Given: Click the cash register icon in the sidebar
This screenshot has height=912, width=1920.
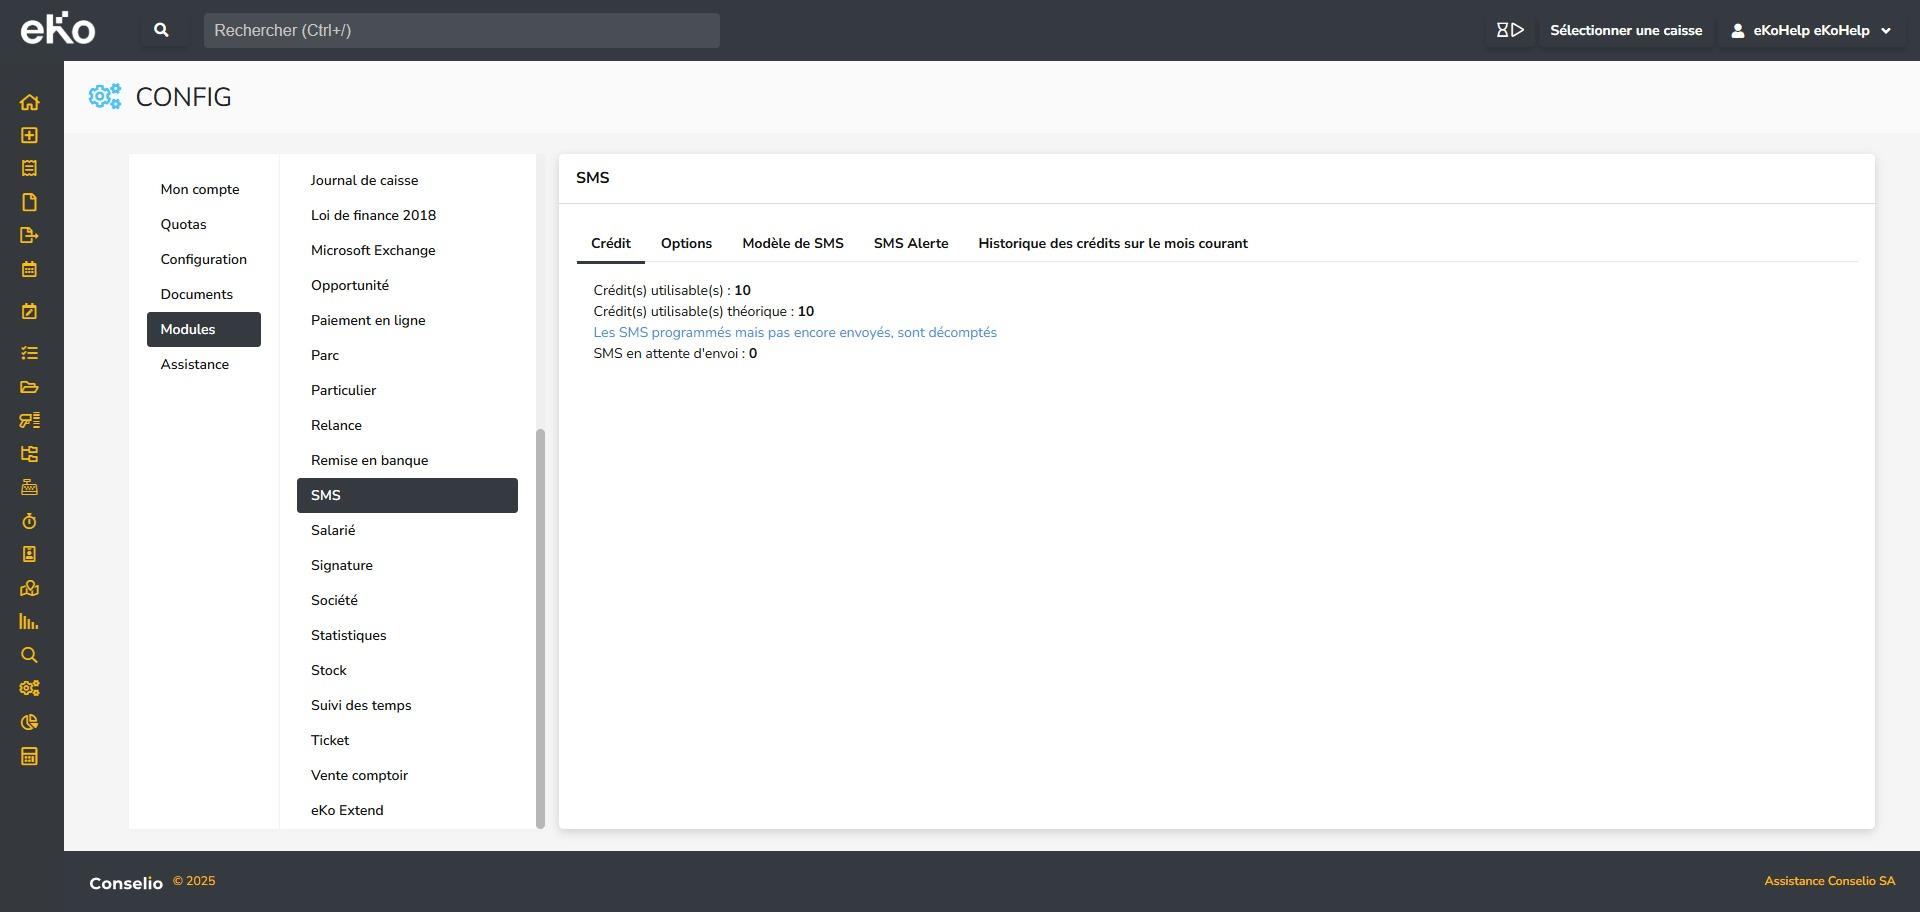Looking at the screenshot, I should coord(29,487).
